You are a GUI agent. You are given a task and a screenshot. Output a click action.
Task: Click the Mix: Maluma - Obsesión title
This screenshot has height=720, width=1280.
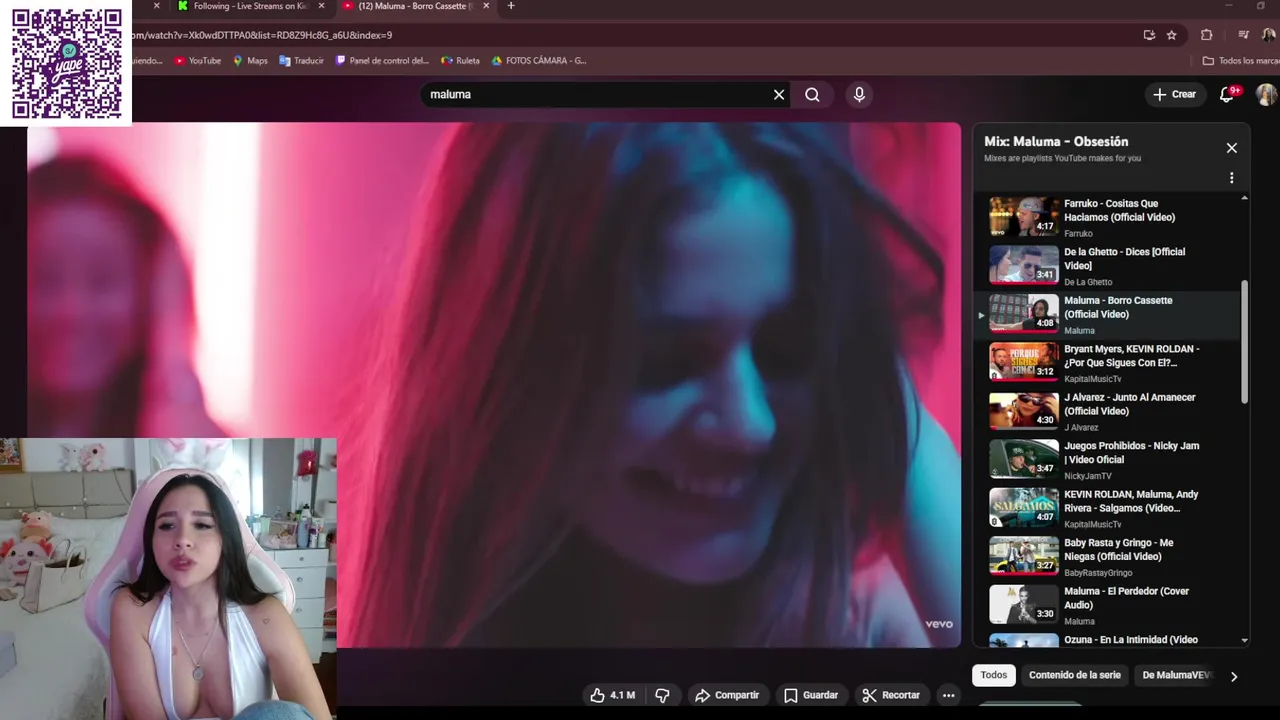click(x=1056, y=142)
